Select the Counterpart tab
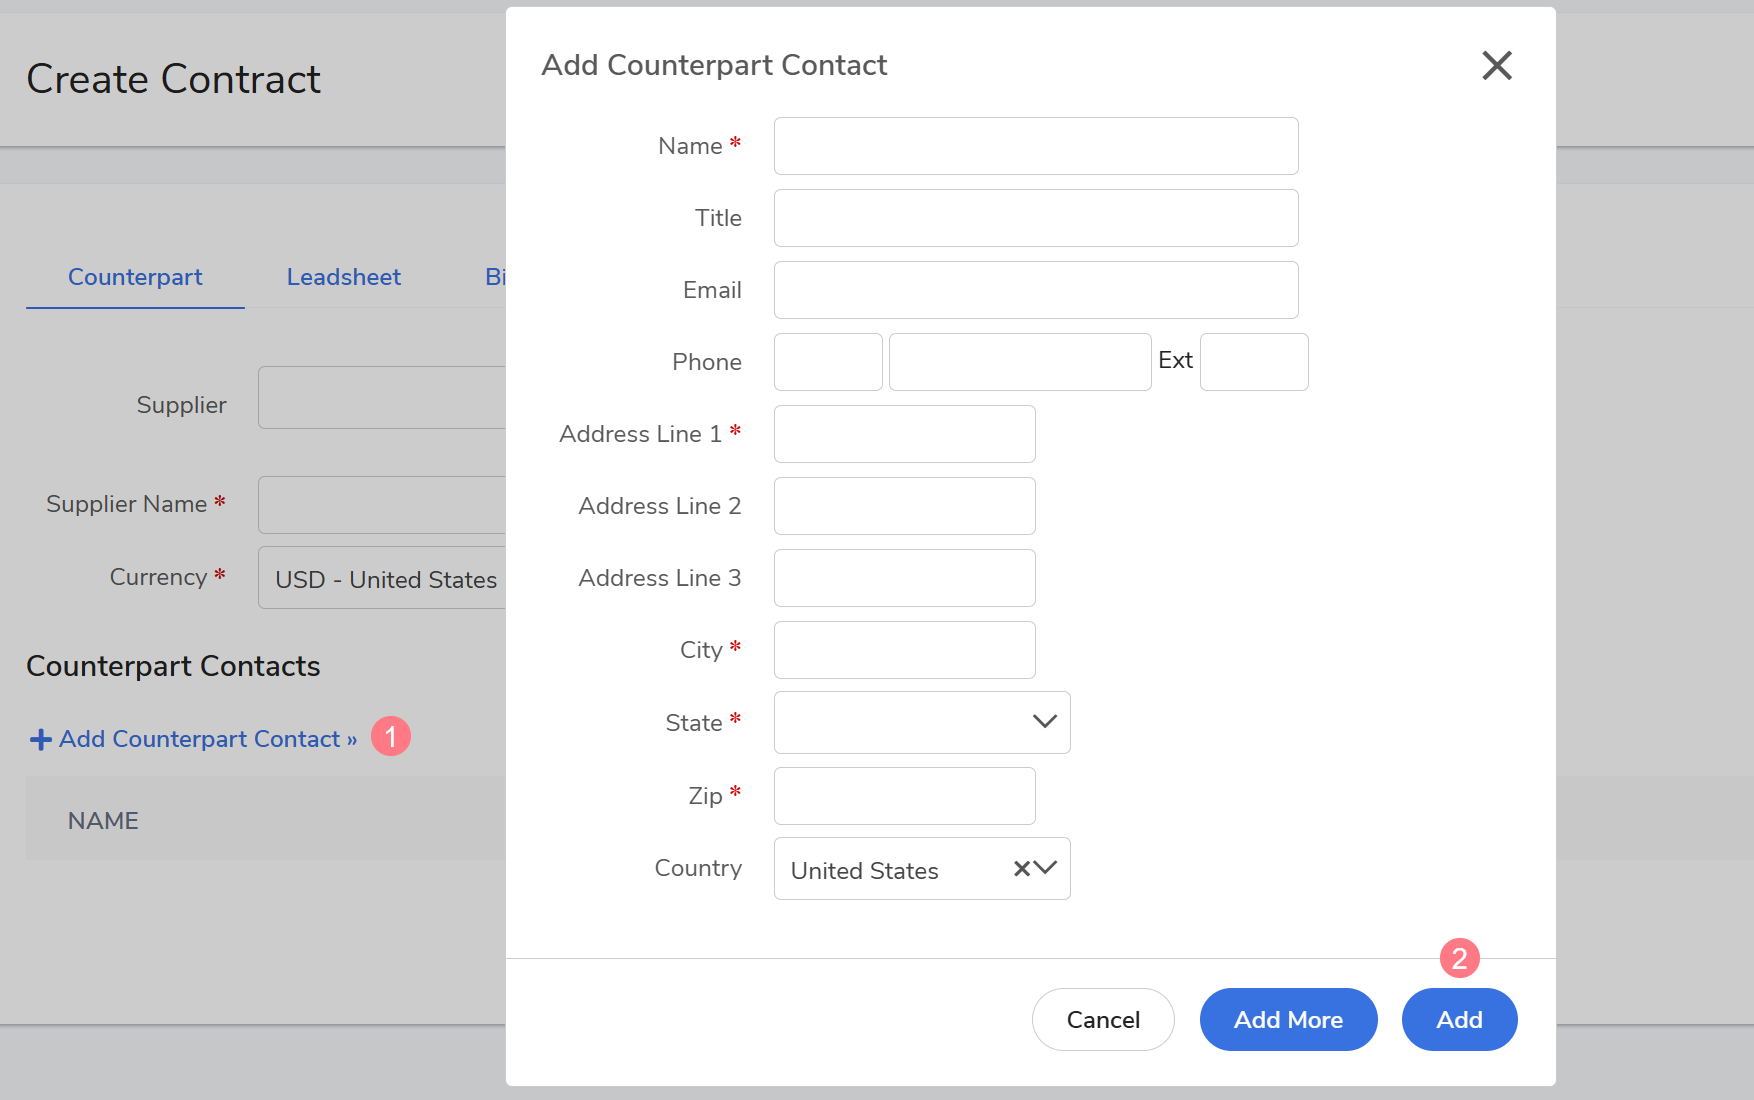The height and width of the screenshot is (1100, 1754). (135, 277)
